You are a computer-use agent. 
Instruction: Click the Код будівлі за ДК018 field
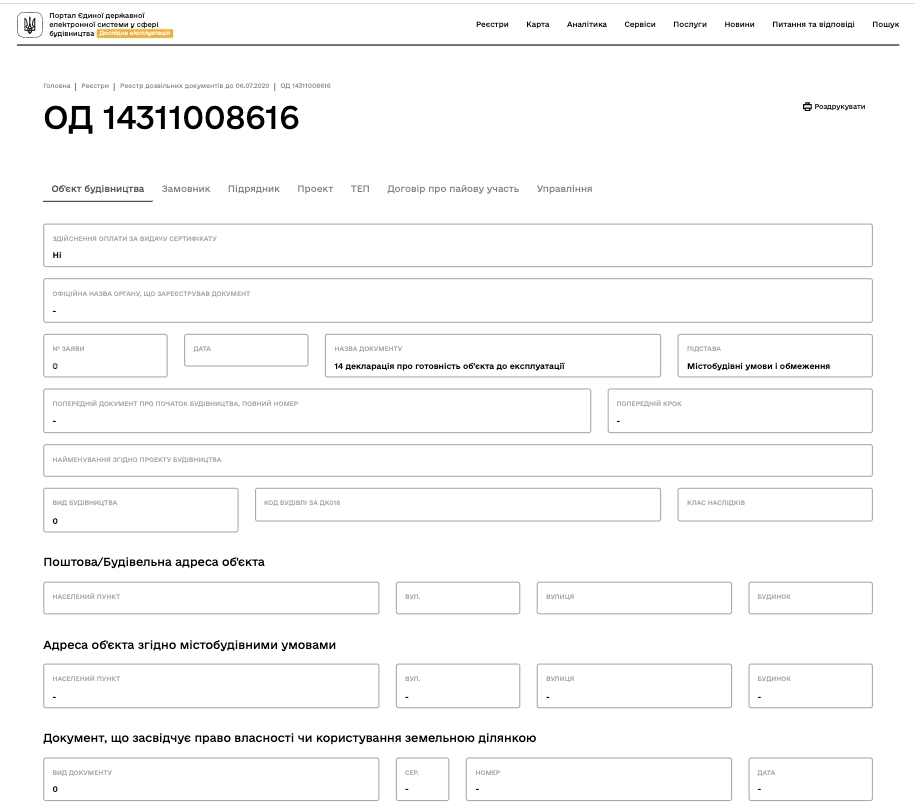pos(458,504)
